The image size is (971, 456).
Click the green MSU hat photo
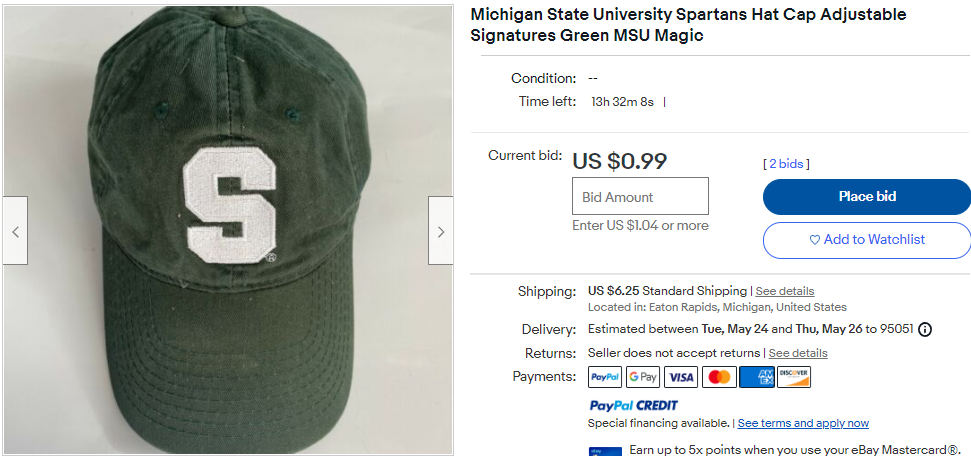coord(227,231)
